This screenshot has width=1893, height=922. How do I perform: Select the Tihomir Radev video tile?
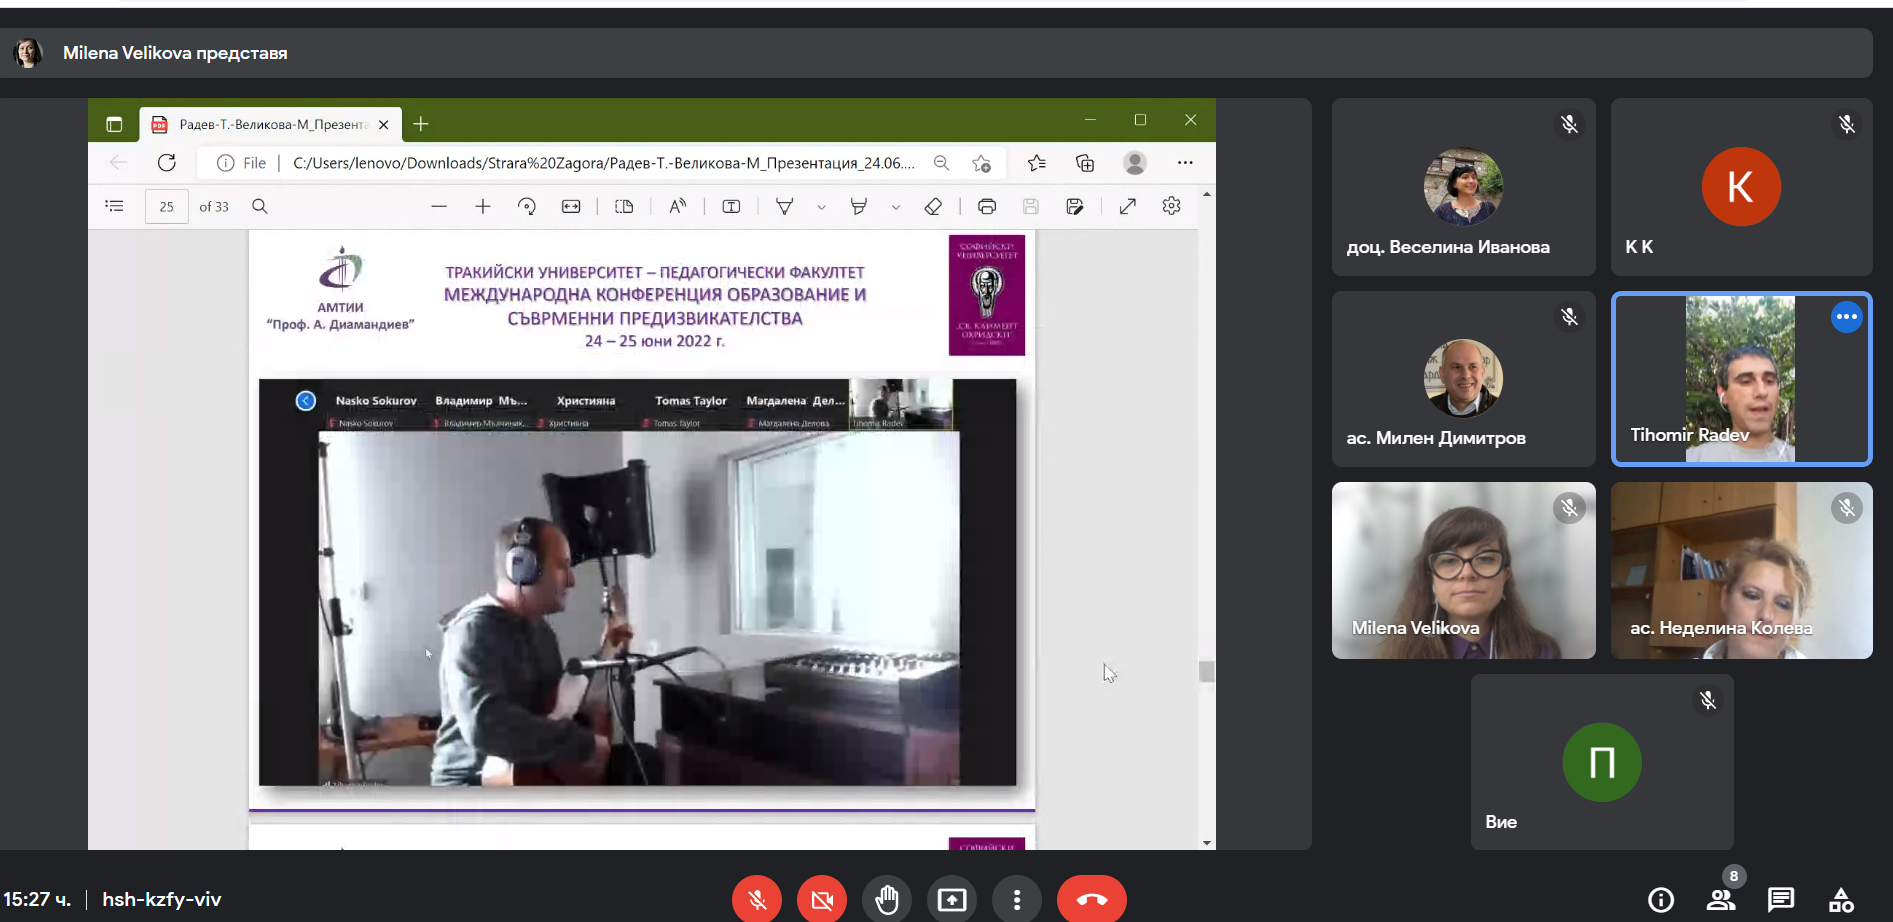(x=1741, y=379)
